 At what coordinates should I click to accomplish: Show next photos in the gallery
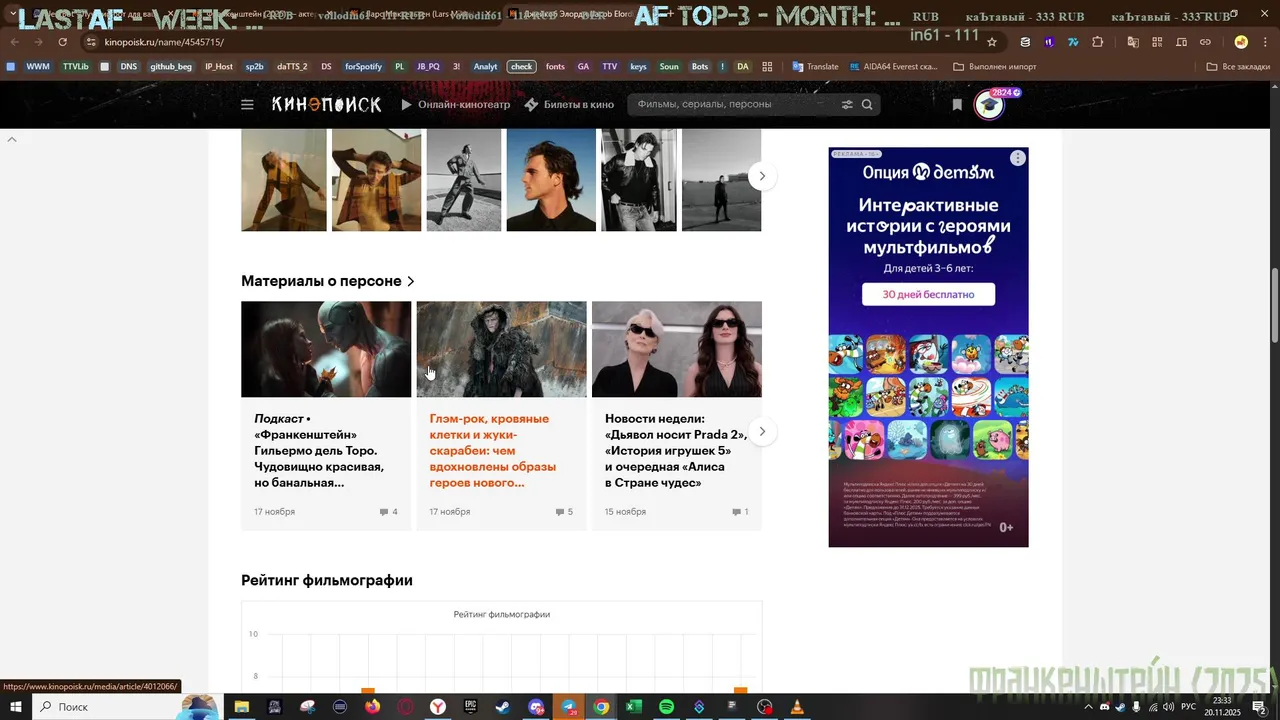[762, 176]
